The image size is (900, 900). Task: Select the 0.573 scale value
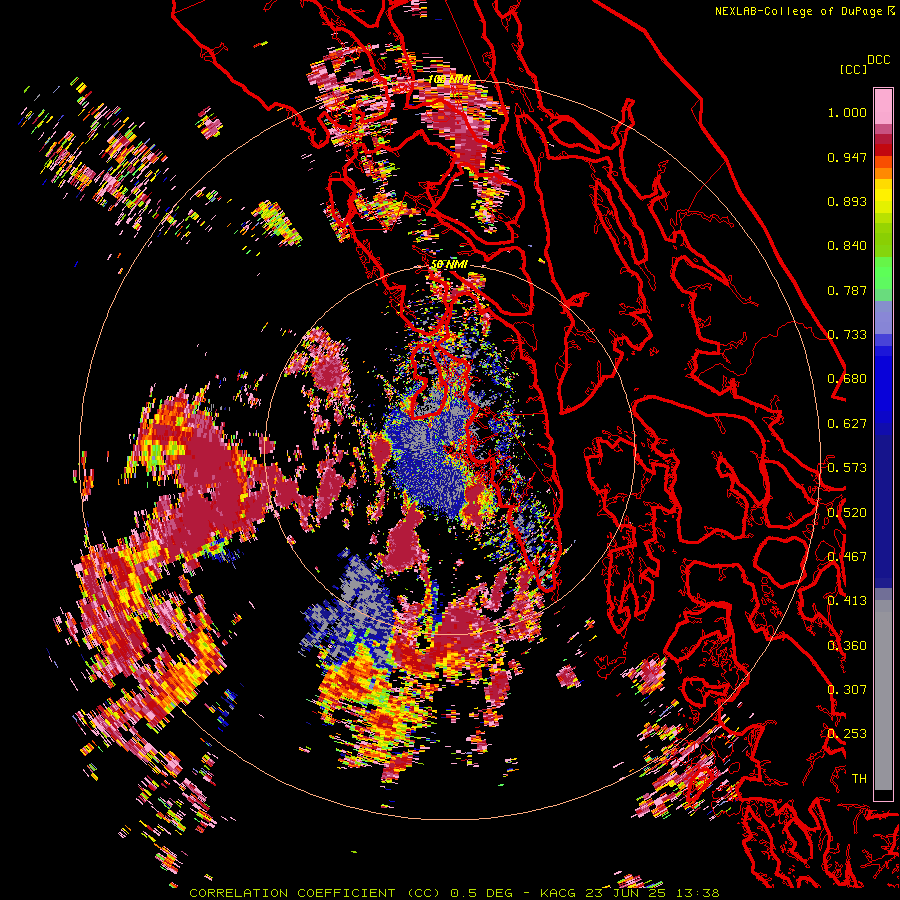(x=847, y=468)
